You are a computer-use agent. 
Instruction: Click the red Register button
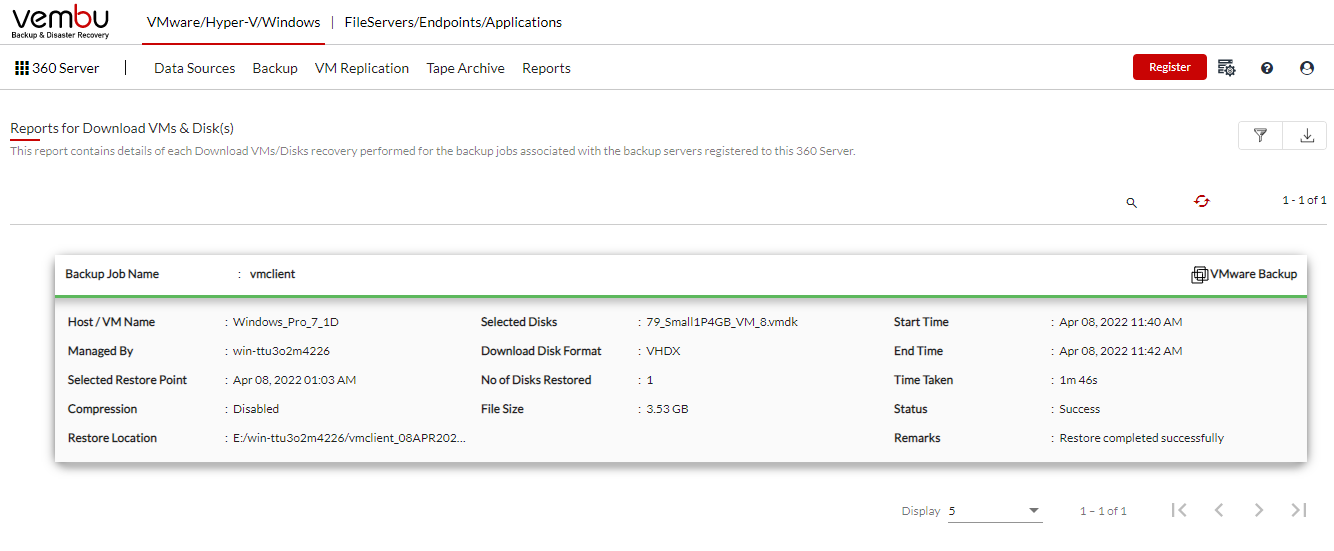[x=1170, y=67]
